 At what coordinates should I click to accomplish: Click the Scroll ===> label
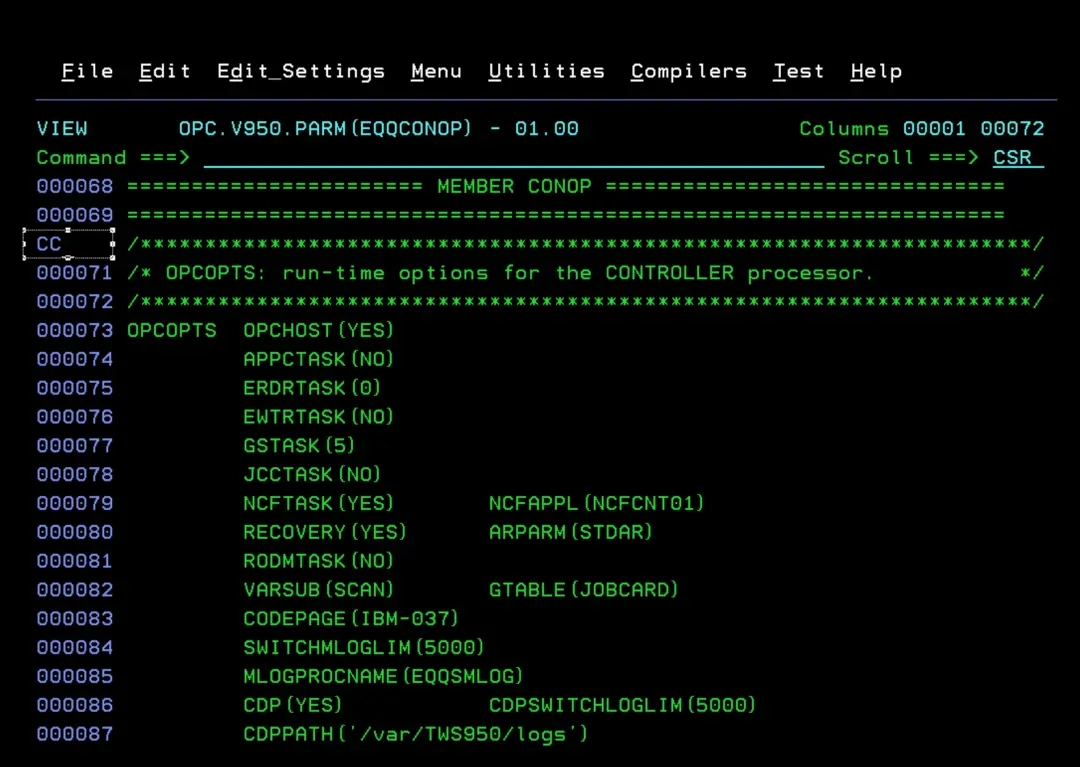(x=908, y=158)
